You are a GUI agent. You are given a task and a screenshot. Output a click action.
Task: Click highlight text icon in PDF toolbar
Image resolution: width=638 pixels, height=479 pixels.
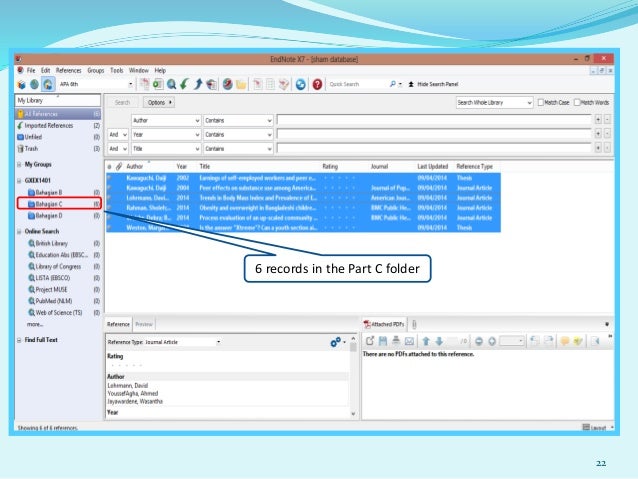[x=578, y=341]
